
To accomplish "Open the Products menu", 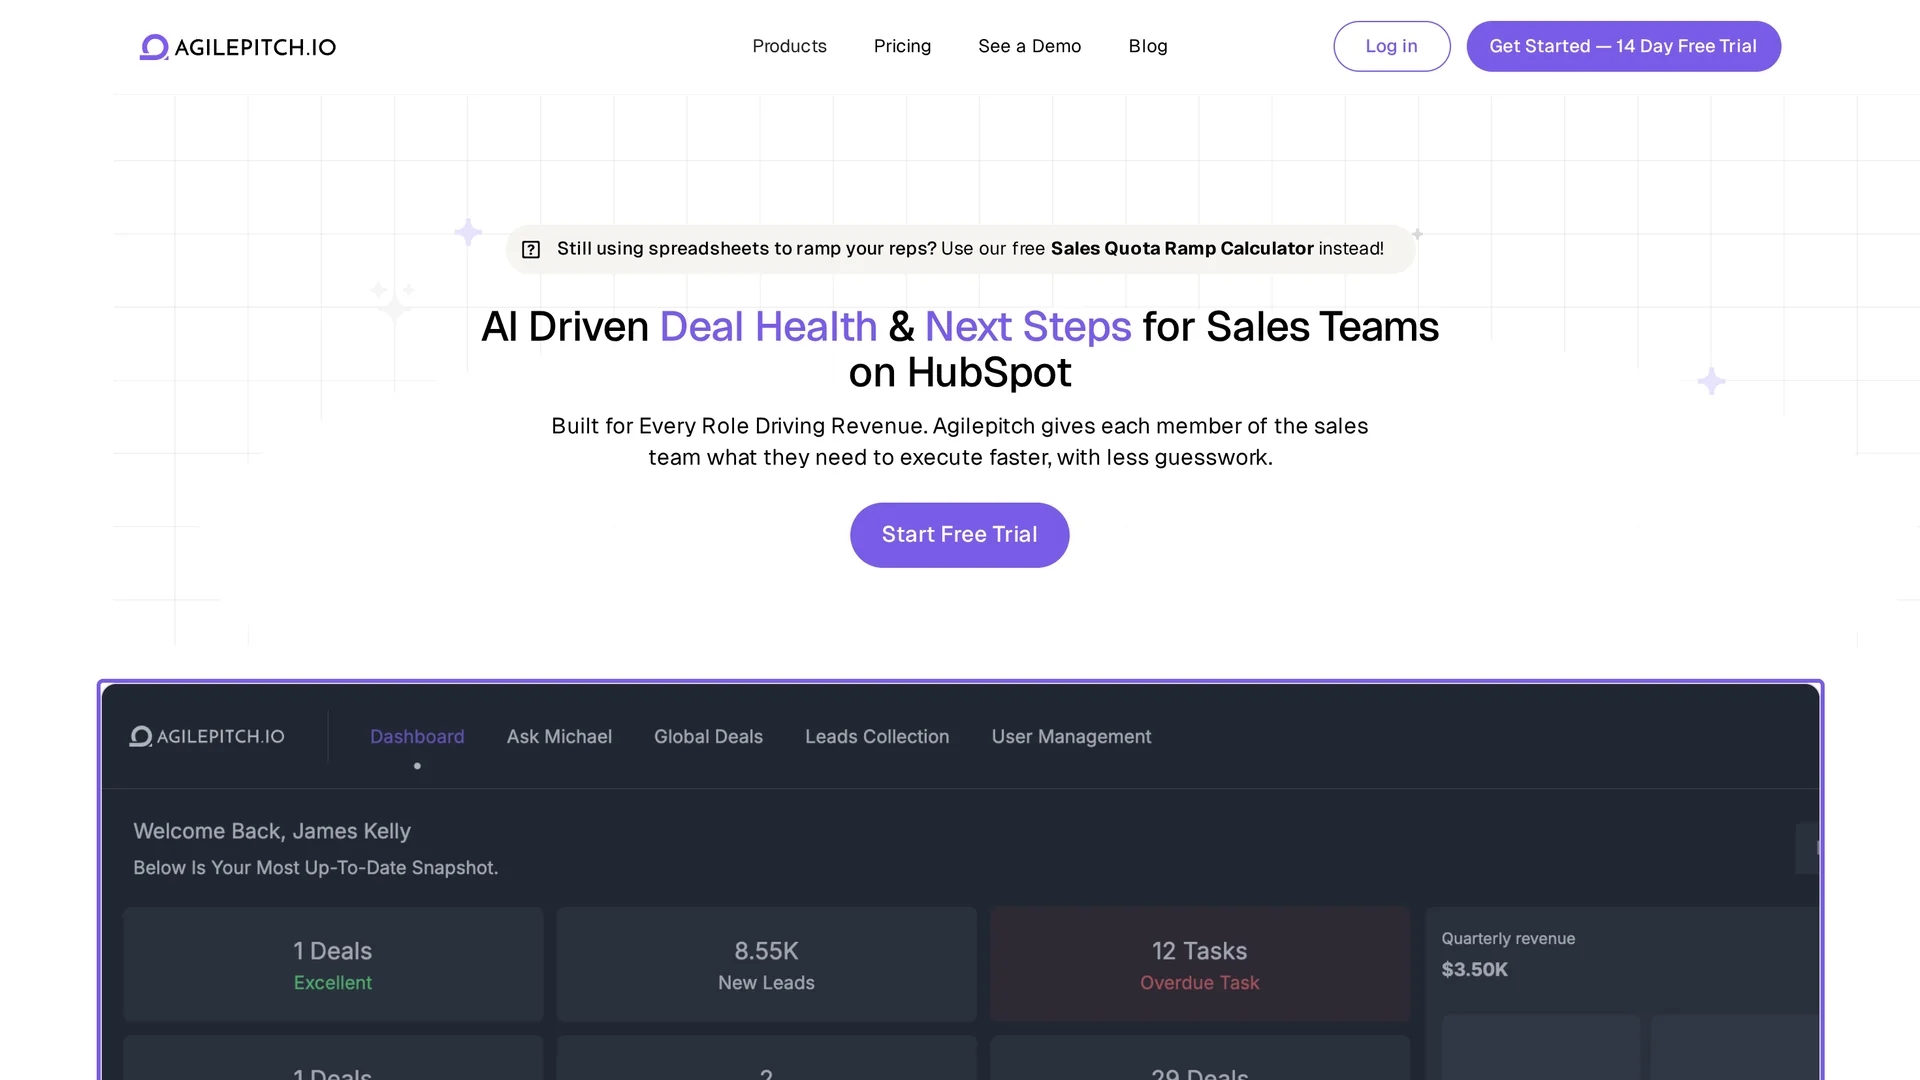I will pyautogui.click(x=789, y=46).
